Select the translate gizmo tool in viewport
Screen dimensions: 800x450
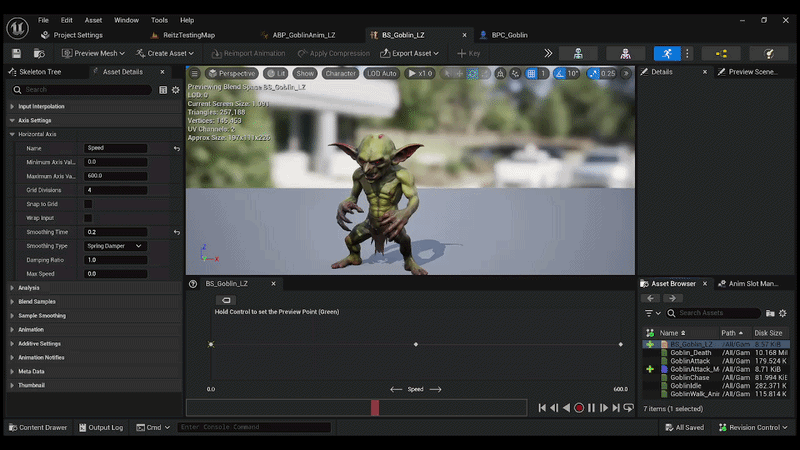click(460, 73)
